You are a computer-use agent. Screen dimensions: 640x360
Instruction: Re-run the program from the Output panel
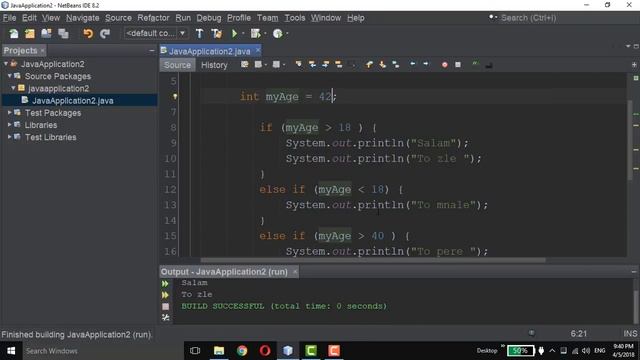click(165, 283)
